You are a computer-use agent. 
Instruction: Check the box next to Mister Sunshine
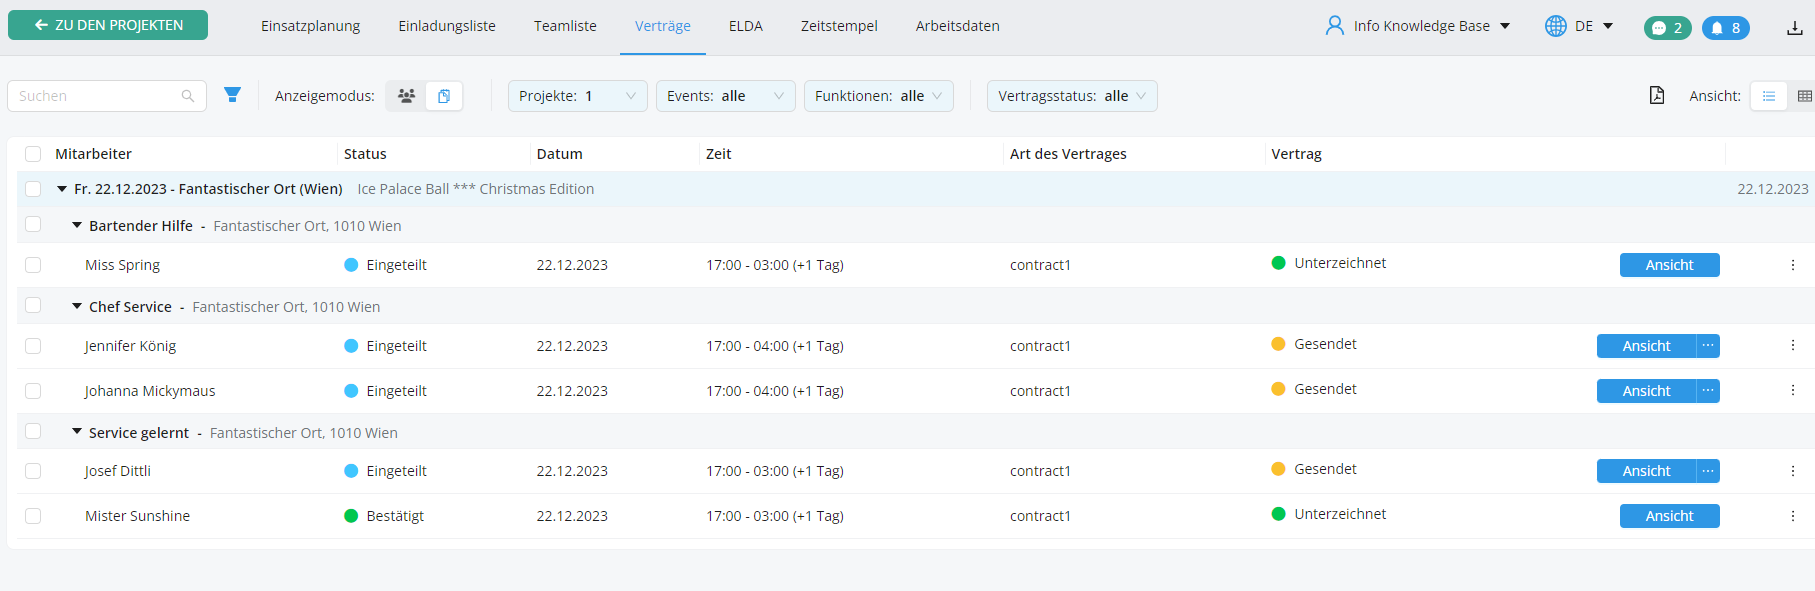click(33, 516)
